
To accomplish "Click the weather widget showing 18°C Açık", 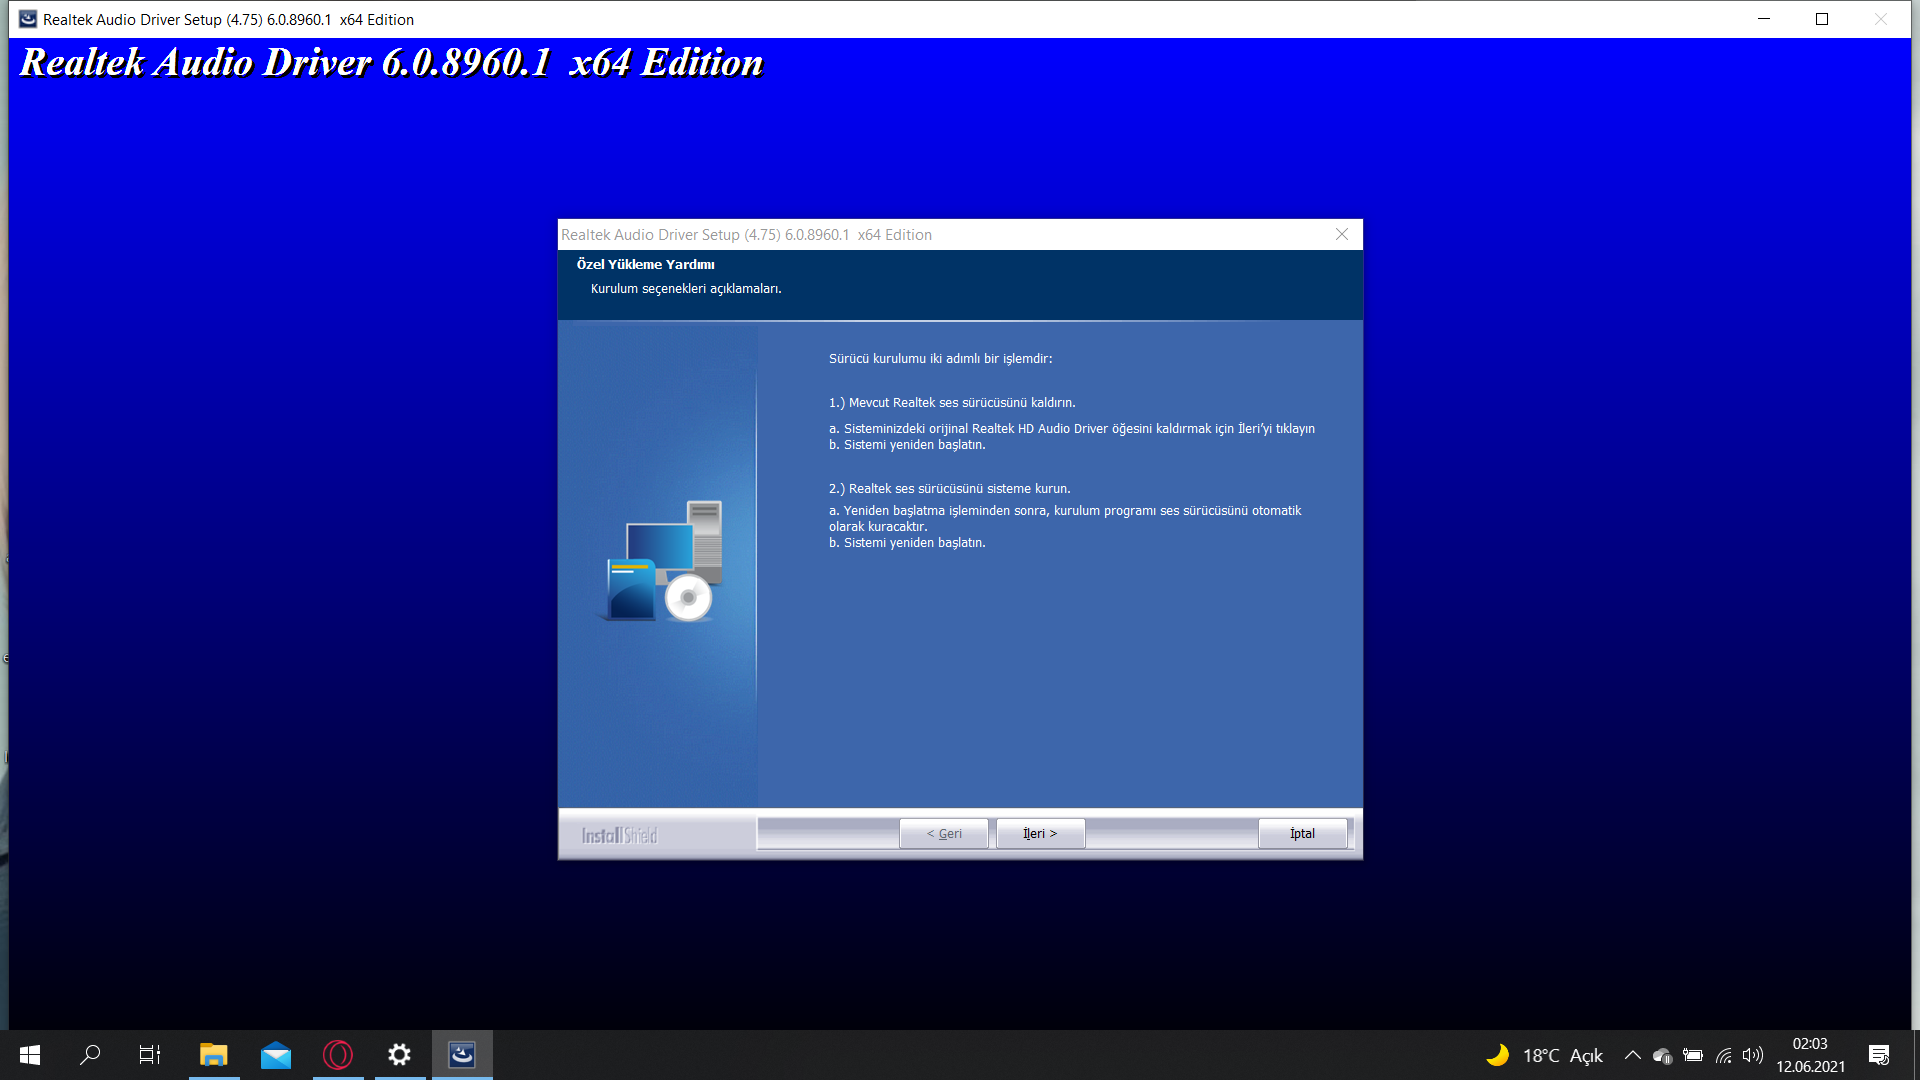I will (x=1545, y=1055).
